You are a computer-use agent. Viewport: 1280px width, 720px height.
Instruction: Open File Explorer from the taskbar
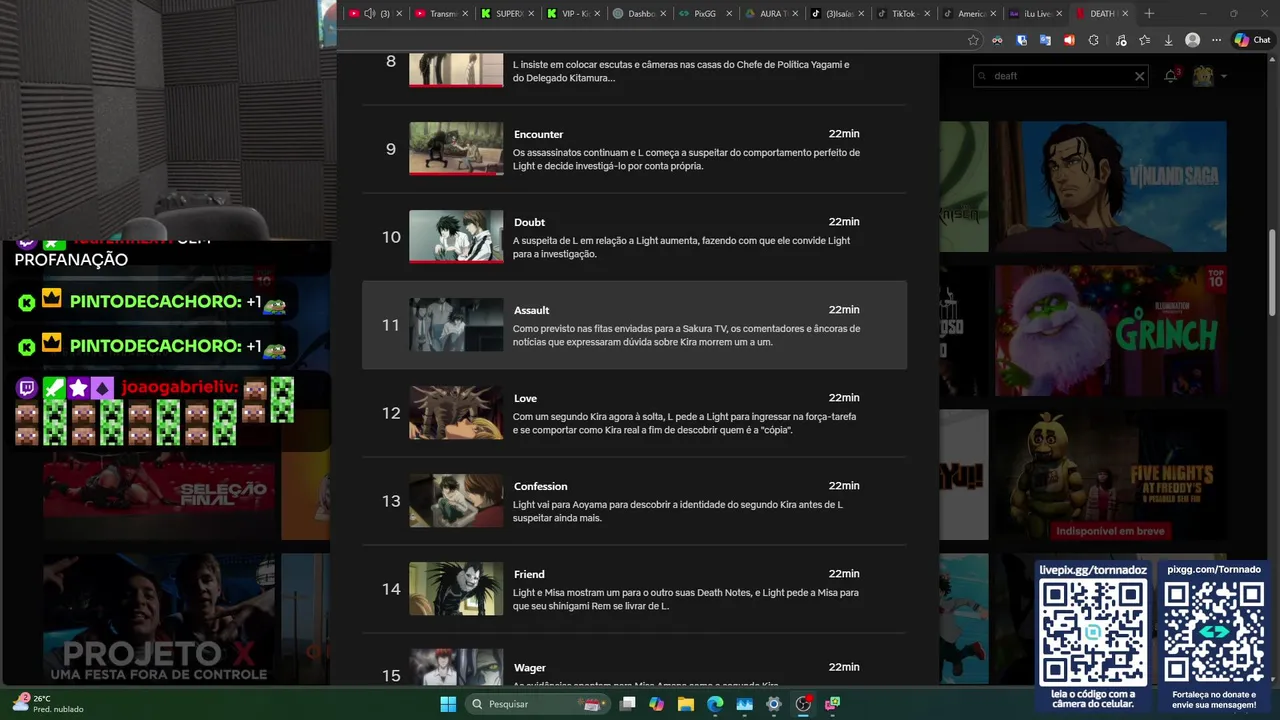tap(686, 704)
